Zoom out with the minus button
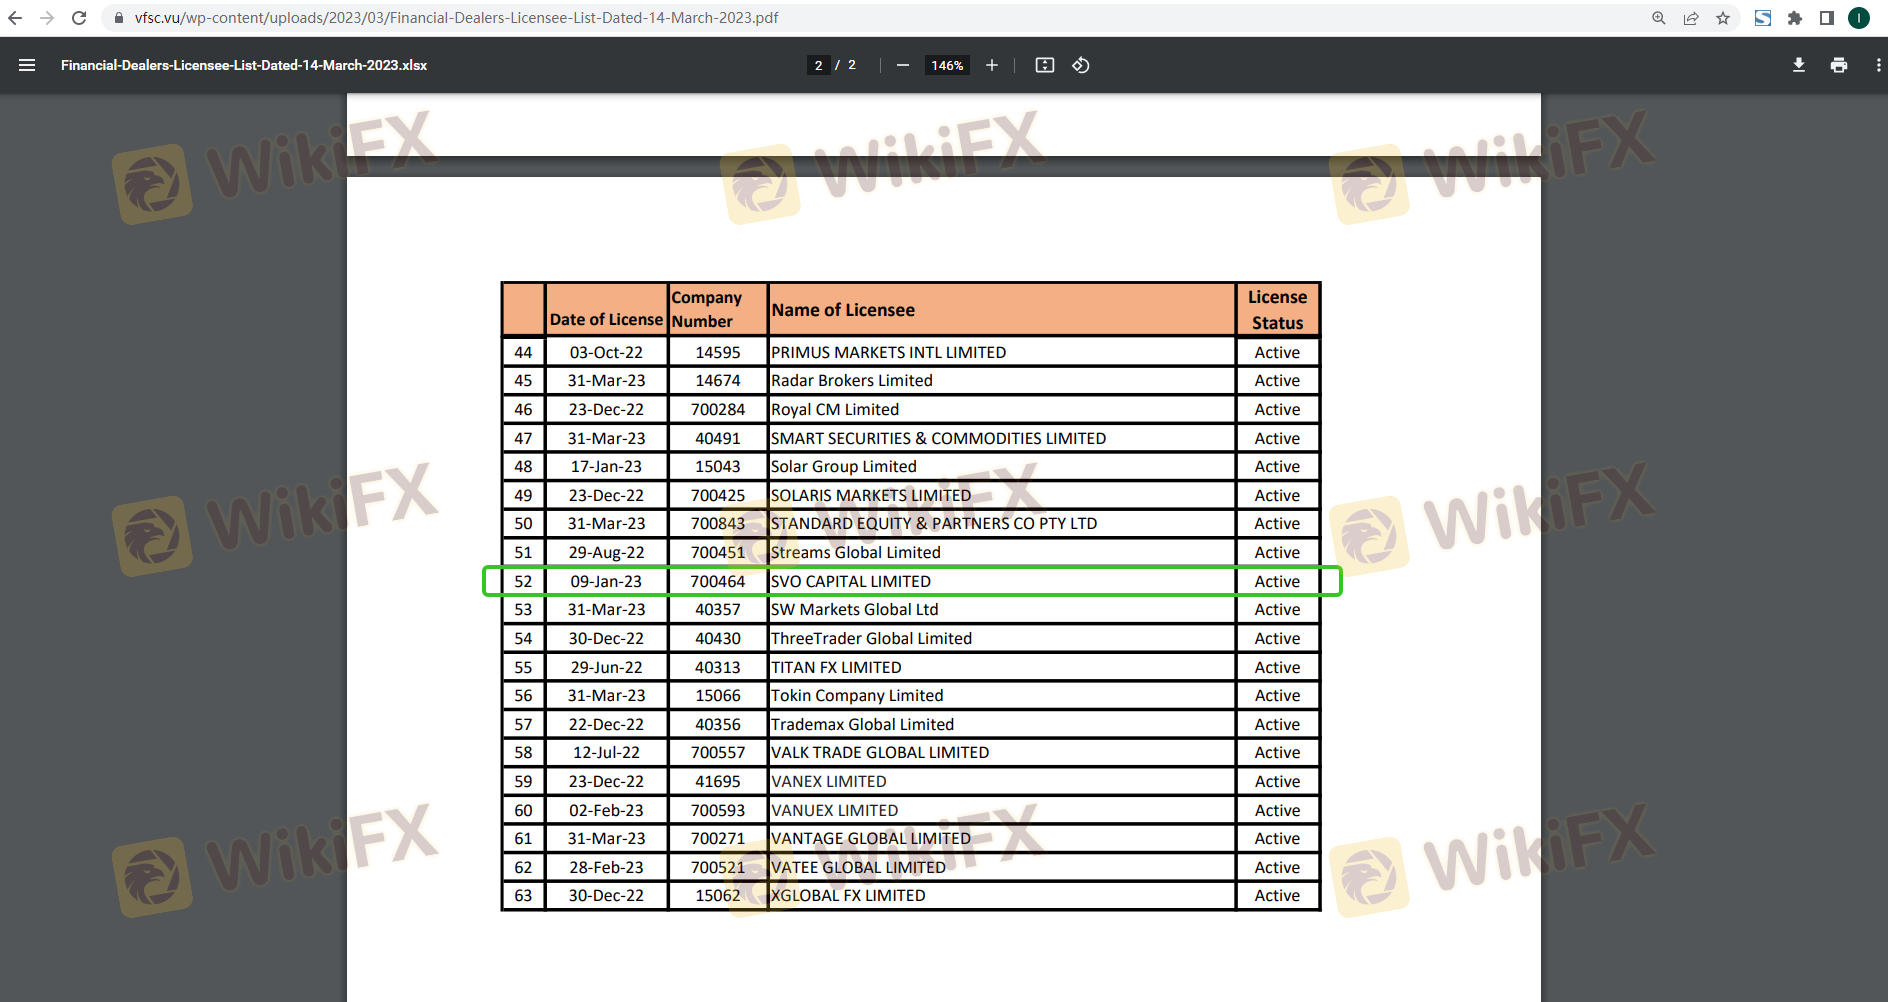This screenshot has width=1888, height=1002. click(x=903, y=65)
